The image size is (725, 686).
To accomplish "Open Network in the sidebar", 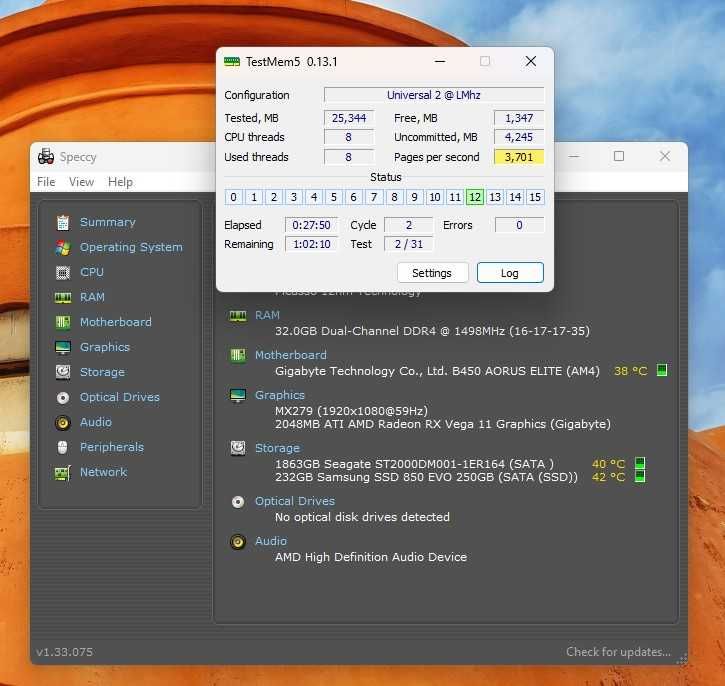I will point(103,472).
